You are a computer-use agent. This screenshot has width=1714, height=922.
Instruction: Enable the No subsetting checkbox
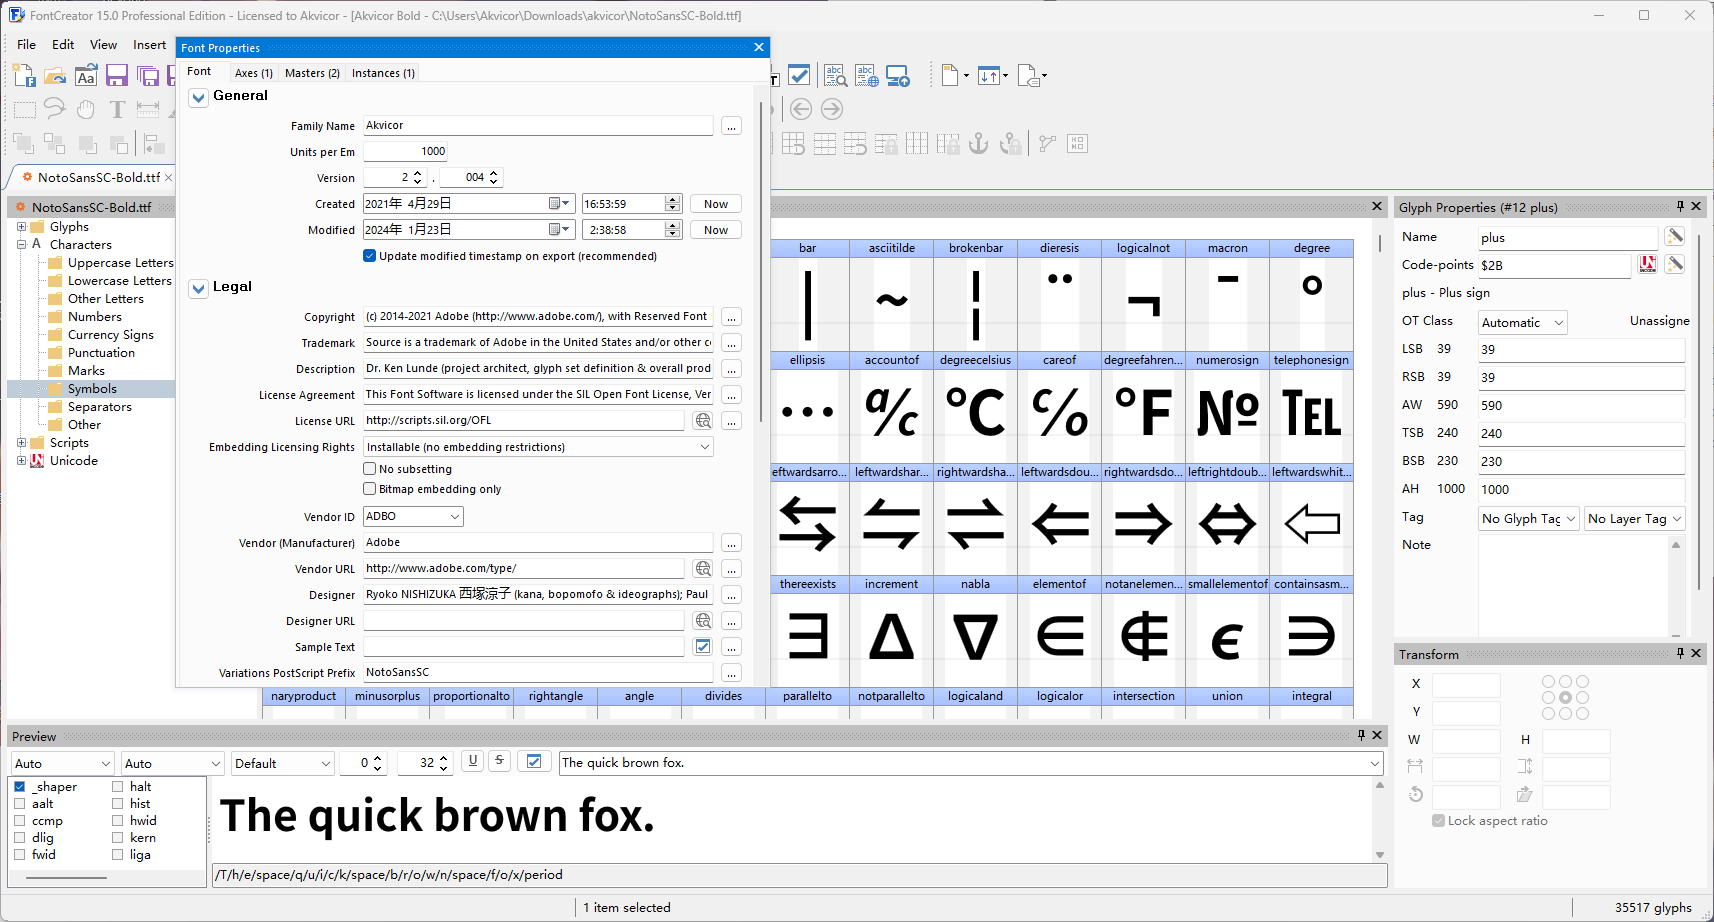(370, 469)
